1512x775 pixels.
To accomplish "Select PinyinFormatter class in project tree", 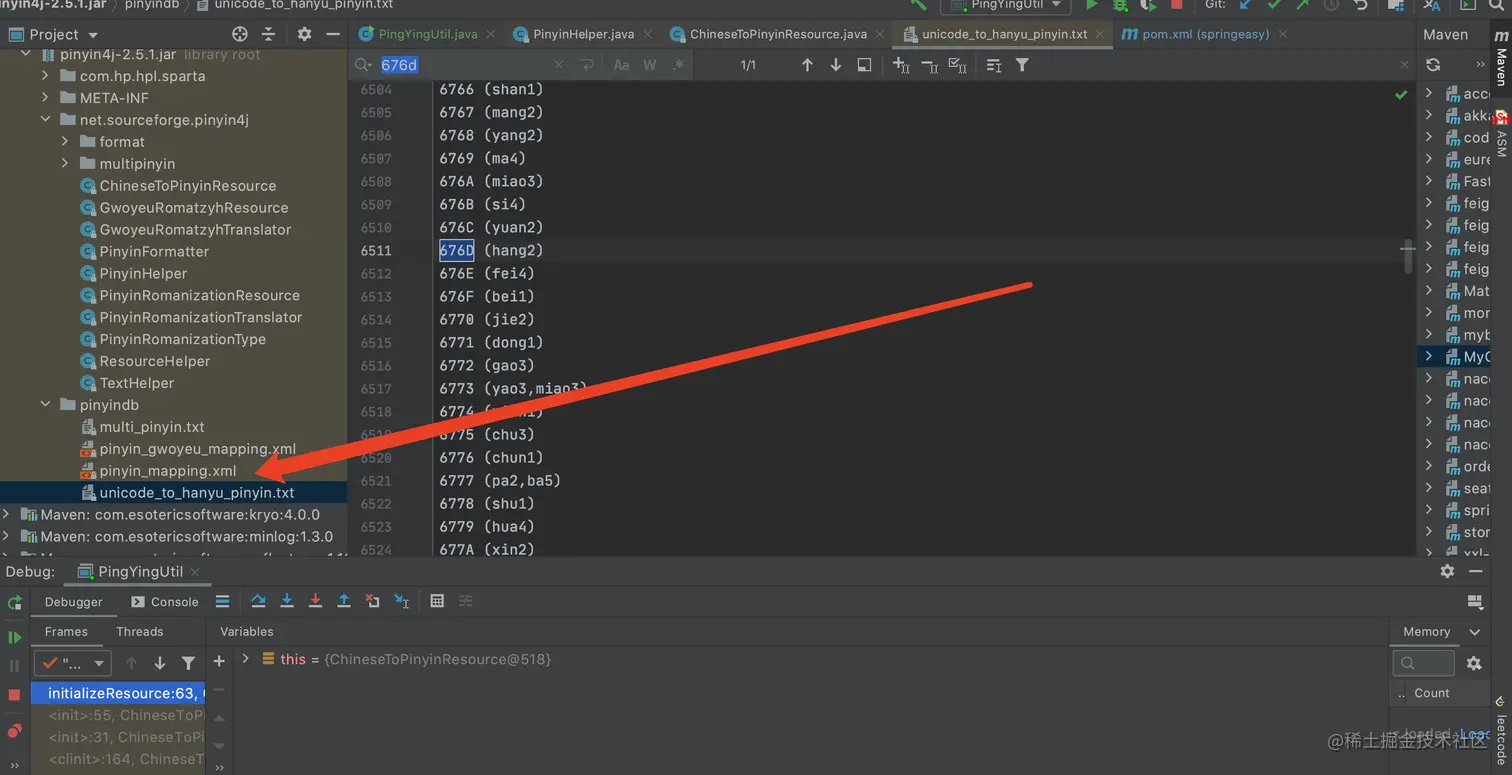I will point(154,252).
